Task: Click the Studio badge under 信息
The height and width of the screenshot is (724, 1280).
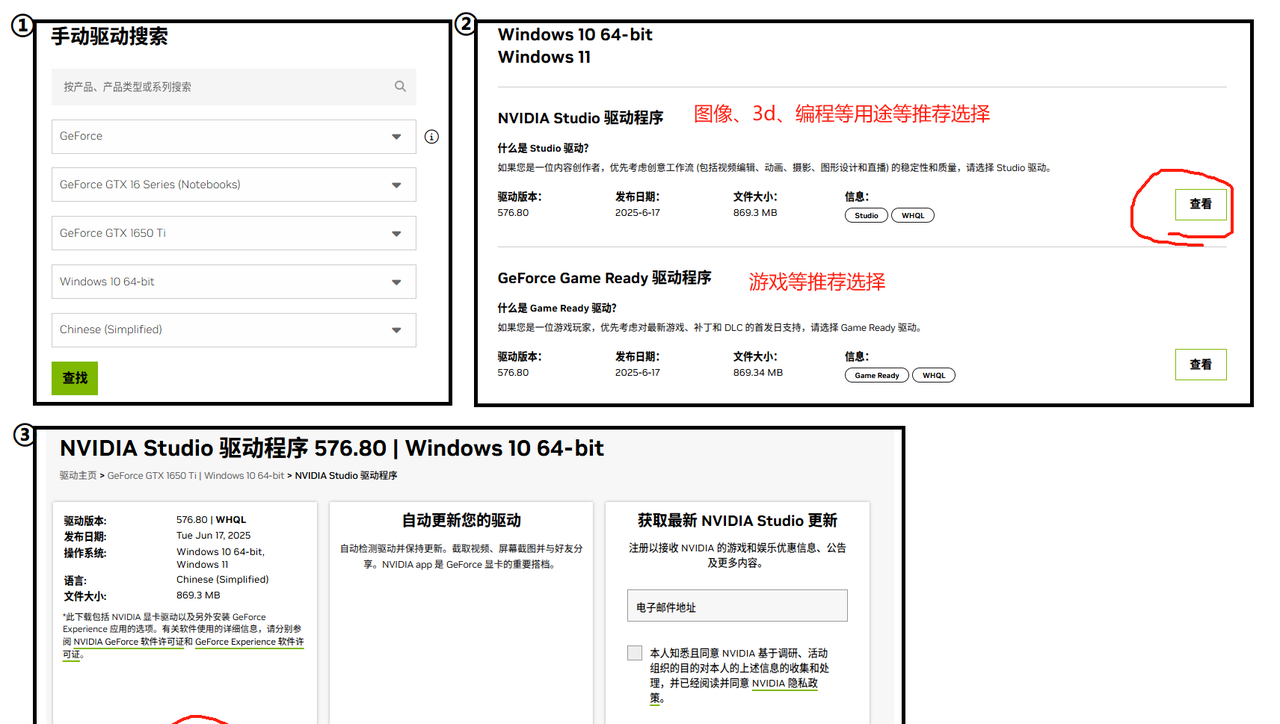Action: click(x=865, y=215)
